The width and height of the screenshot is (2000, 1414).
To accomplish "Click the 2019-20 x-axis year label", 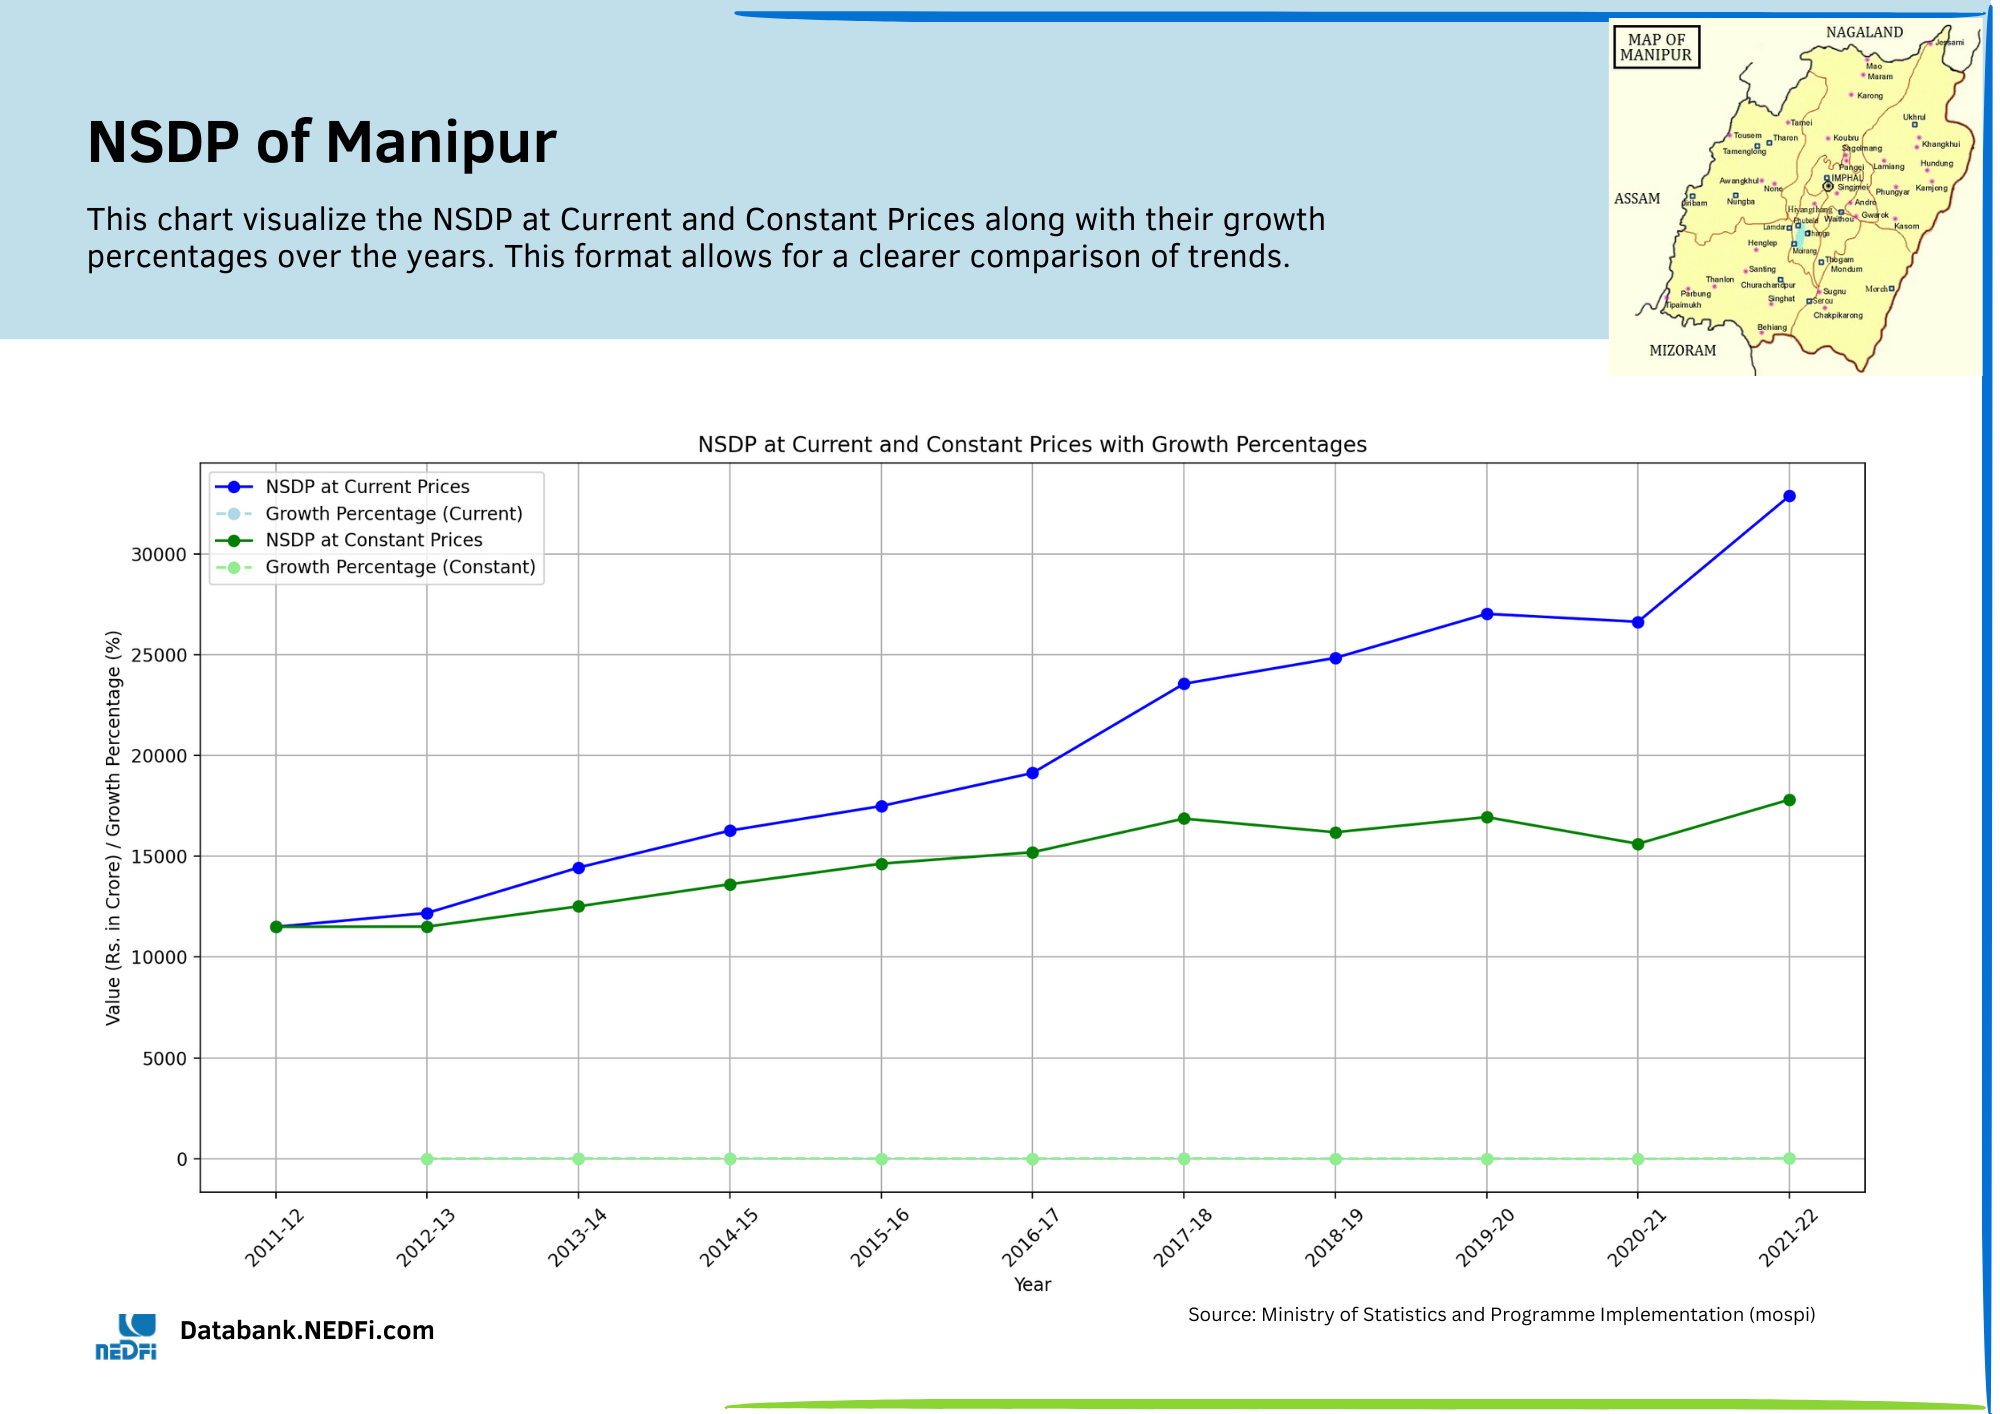I will [1484, 1238].
